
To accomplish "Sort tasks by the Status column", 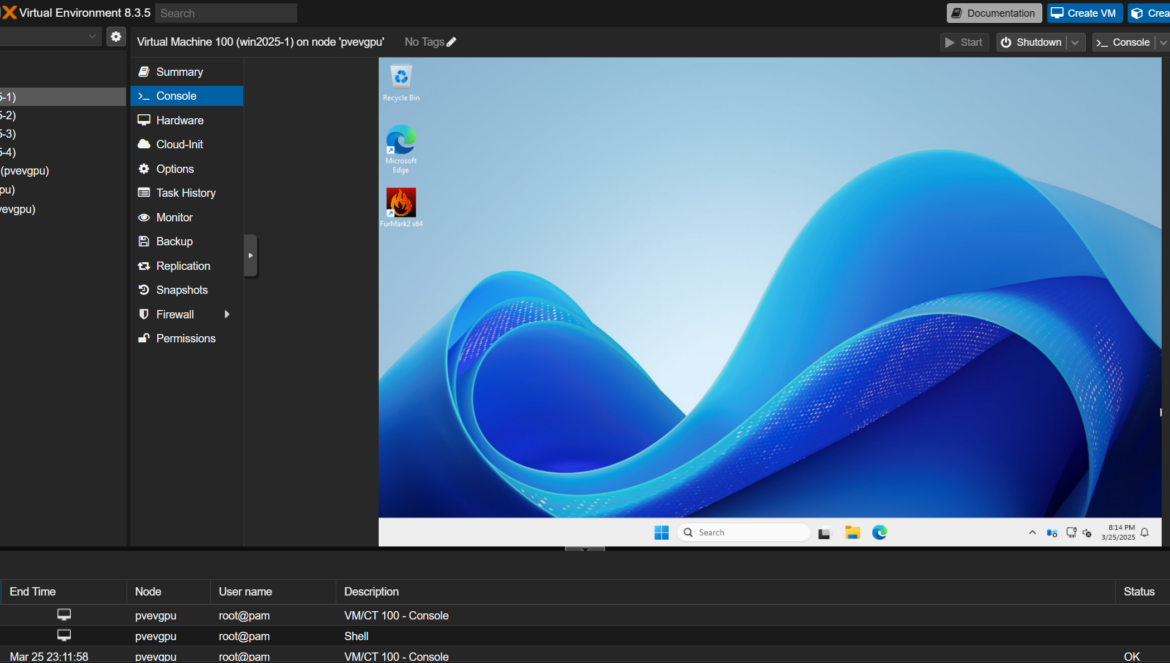I will coord(1142,592).
